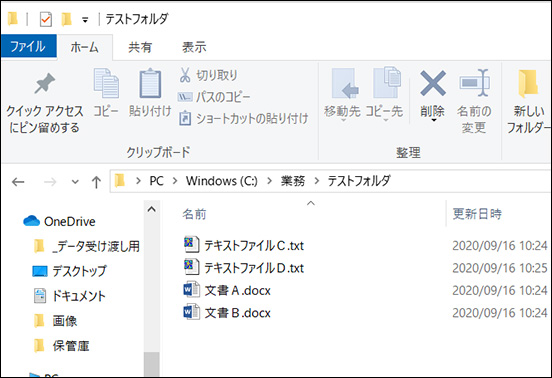Open recent locations dropdown chevron

click(75, 182)
